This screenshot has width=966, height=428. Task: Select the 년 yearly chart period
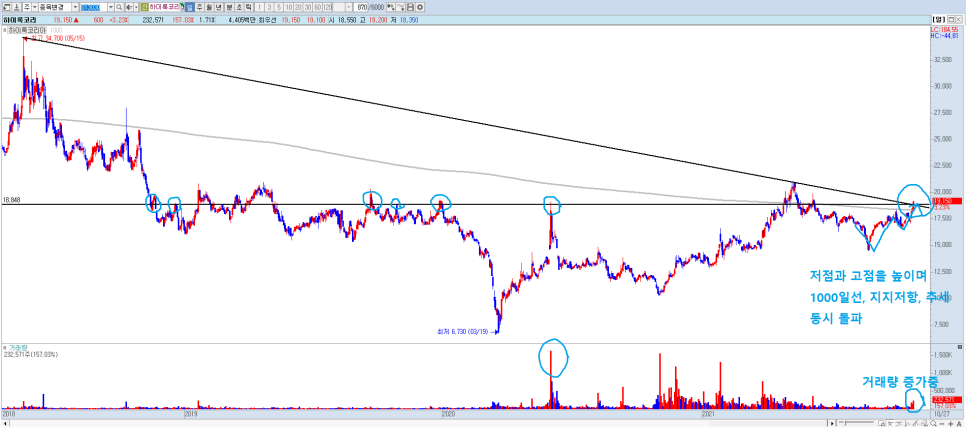pos(219,7)
